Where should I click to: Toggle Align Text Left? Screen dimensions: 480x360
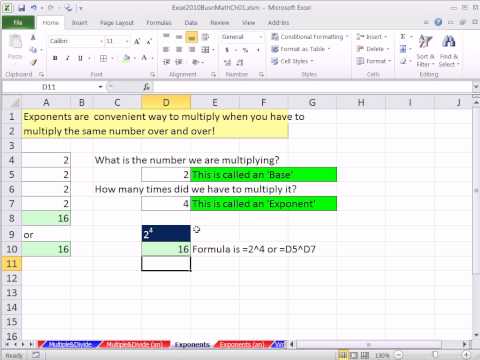click(x=166, y=50)
